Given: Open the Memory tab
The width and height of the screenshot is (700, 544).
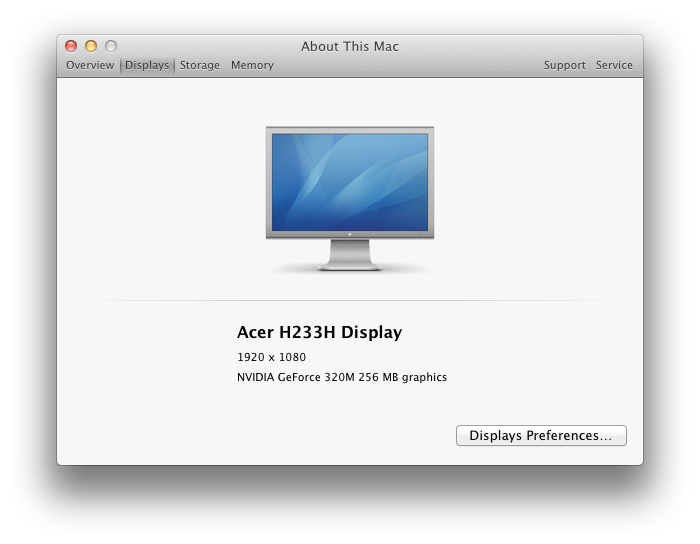Looking at the screenshot, I should (x=252, y=65).
